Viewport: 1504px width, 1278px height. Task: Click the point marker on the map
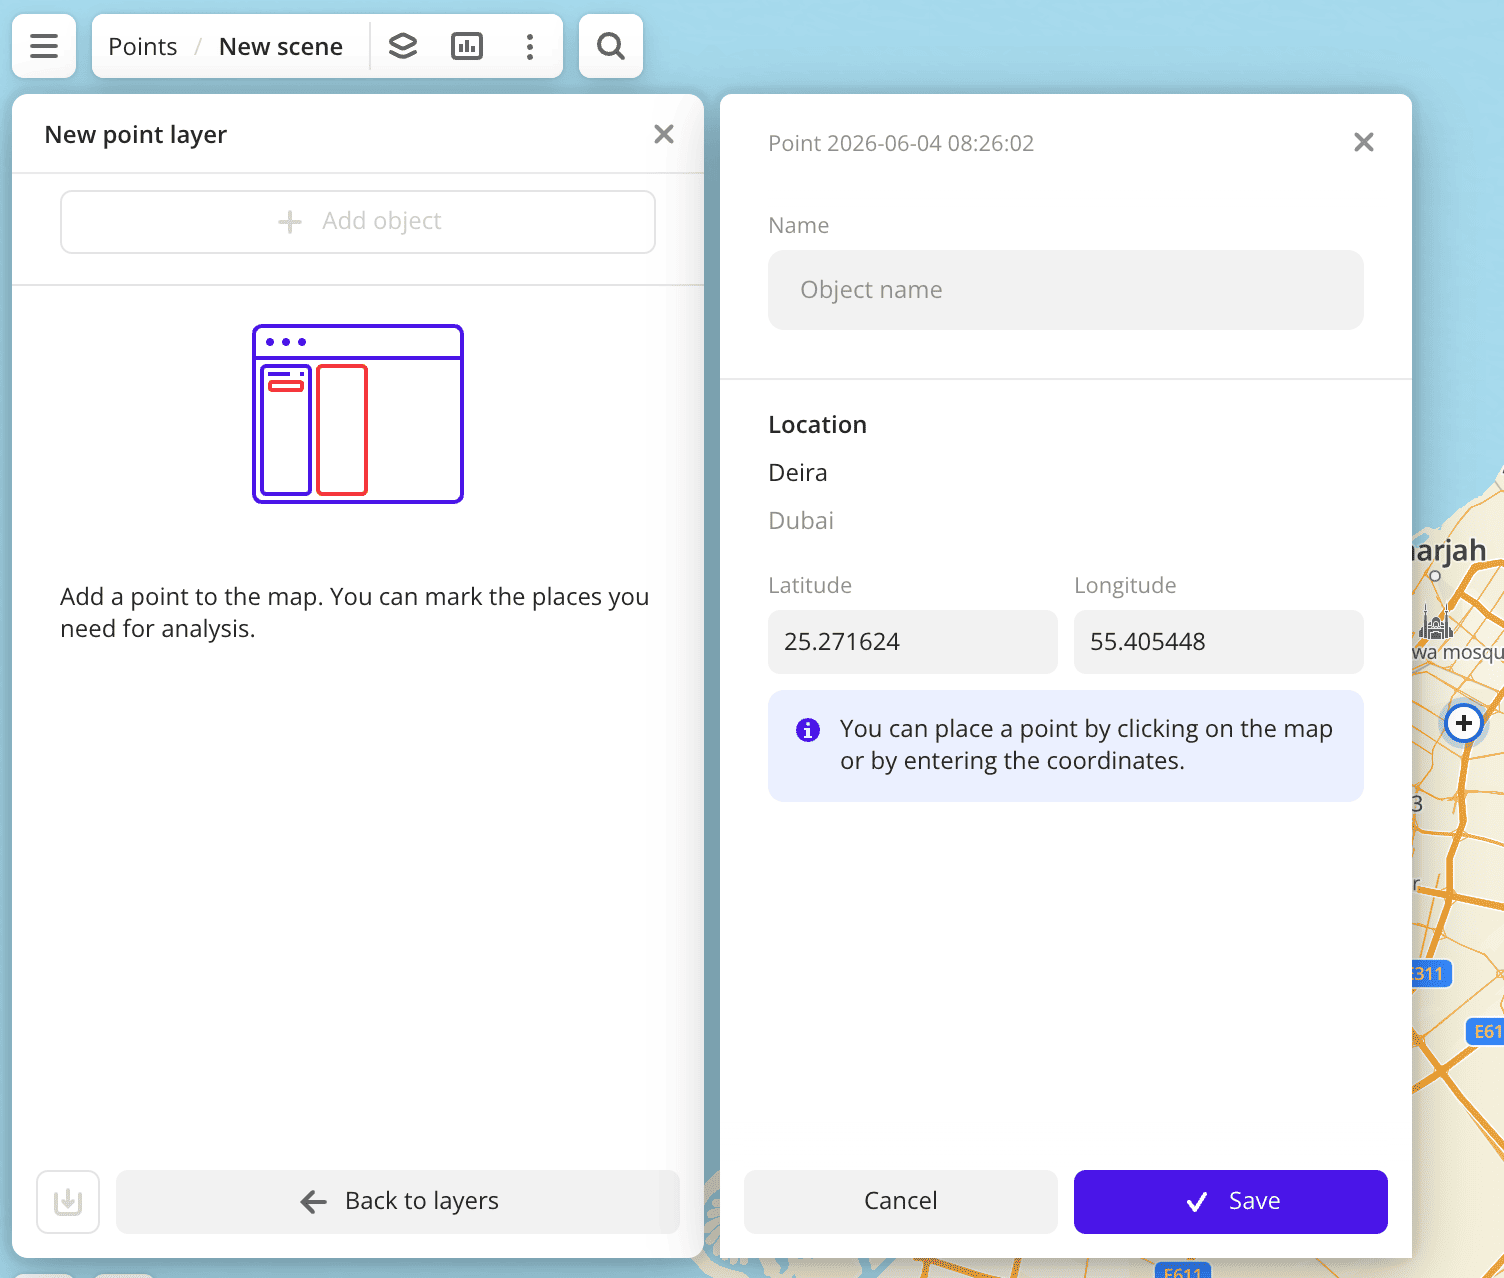pos(1464,723)
